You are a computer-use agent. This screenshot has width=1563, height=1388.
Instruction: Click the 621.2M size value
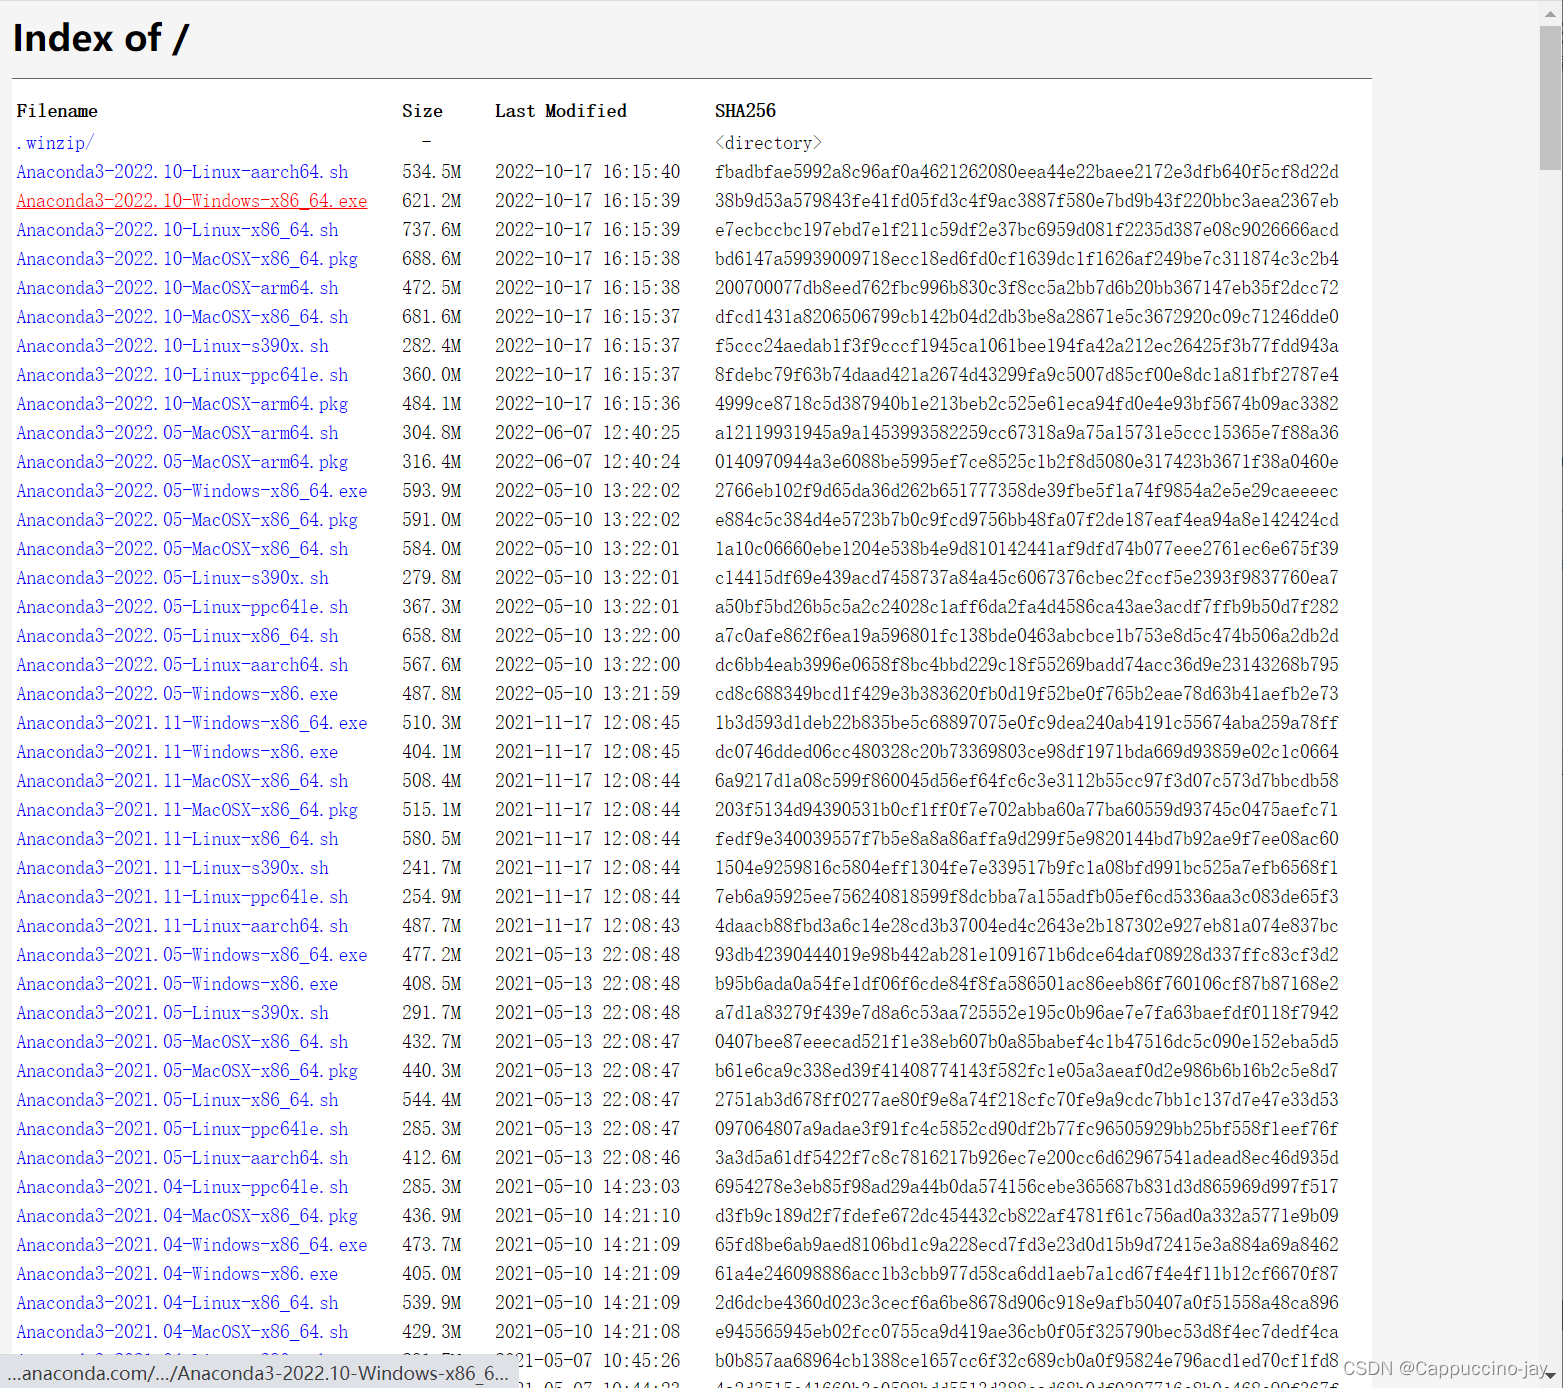432,201
